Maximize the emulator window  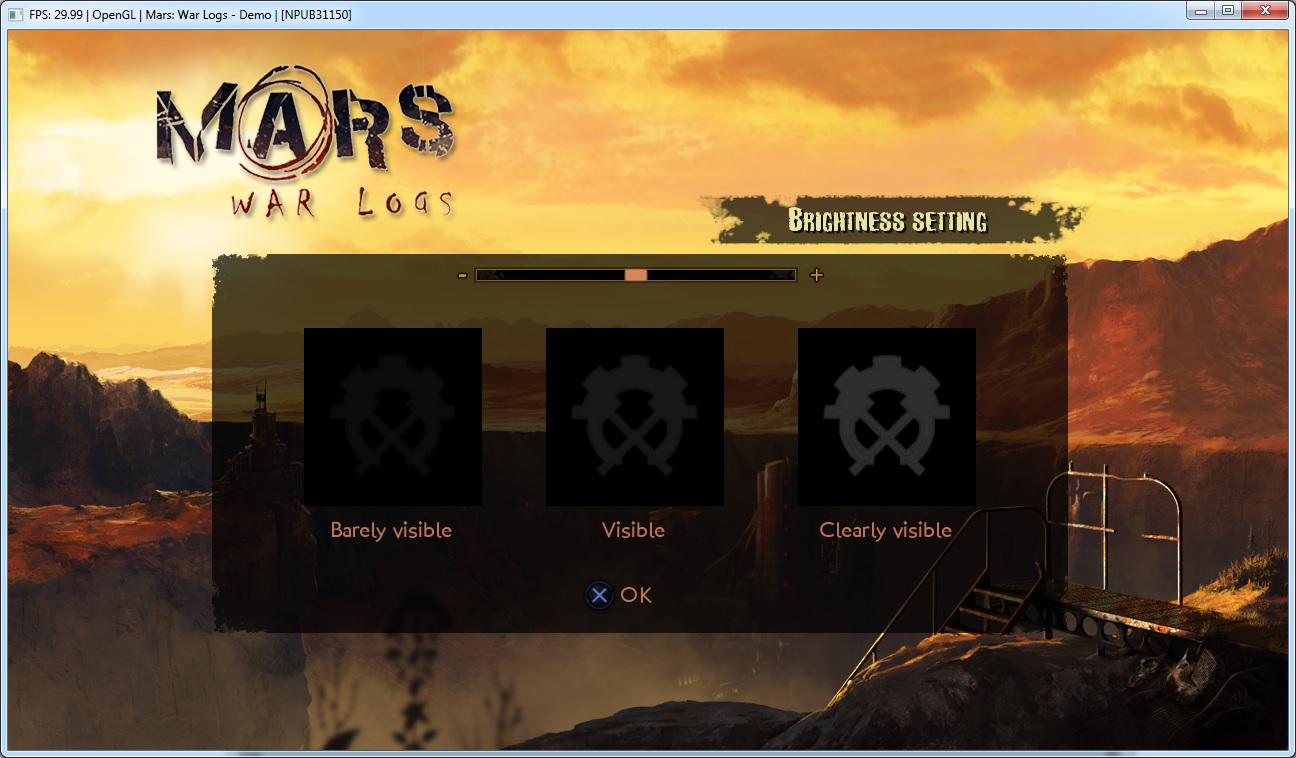click(x=1228, y=11)
